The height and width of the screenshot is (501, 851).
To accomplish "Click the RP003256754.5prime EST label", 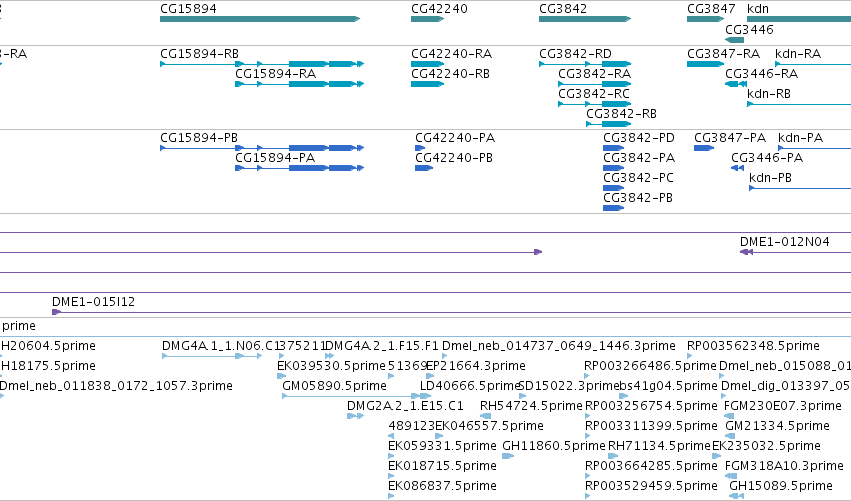I will pyautogui.click(x=651, y=406).
